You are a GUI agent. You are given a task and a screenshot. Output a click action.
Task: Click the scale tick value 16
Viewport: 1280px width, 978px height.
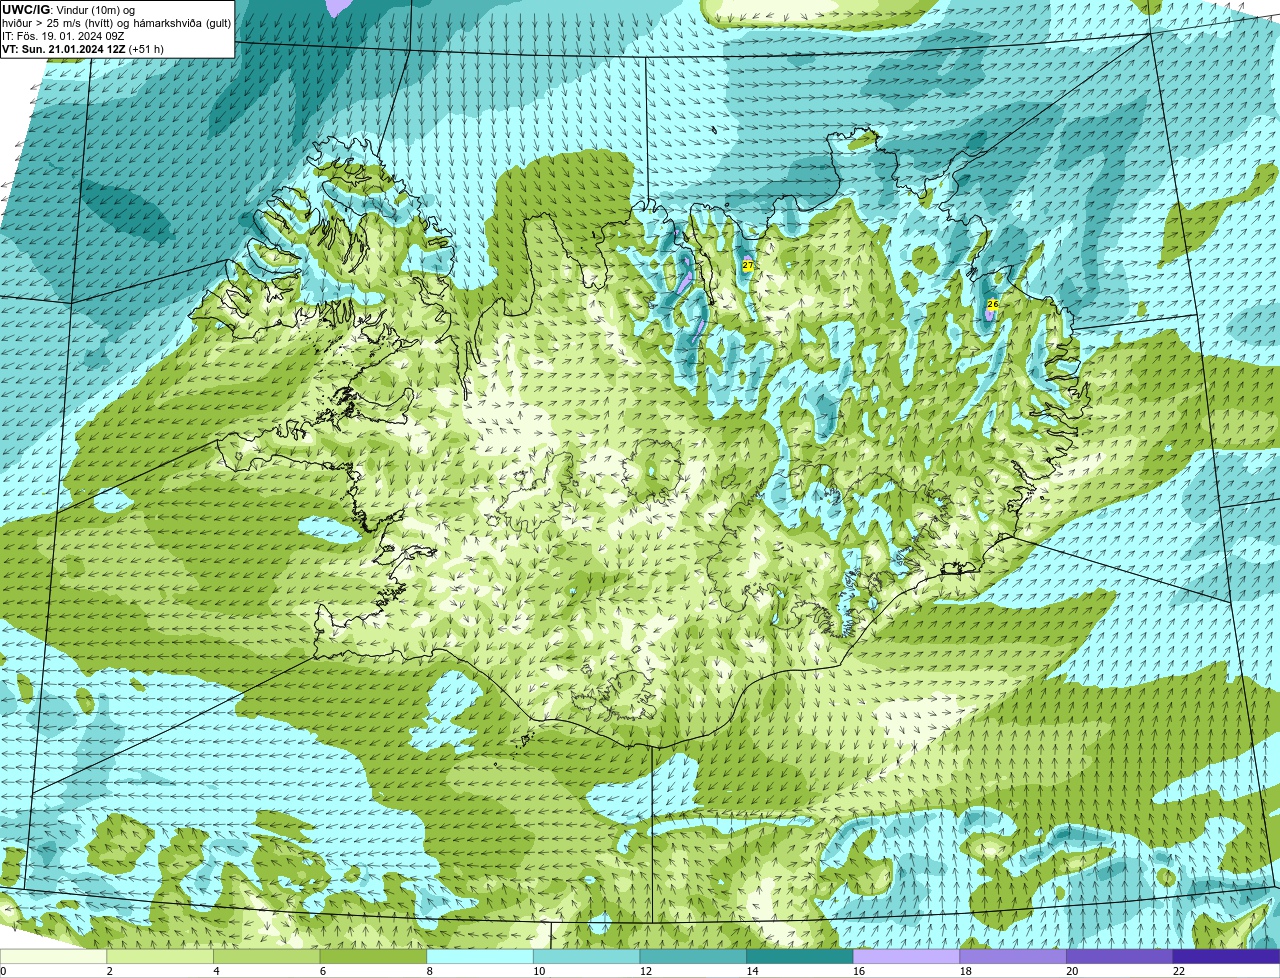pyautogui.click(x=859, y=971)
